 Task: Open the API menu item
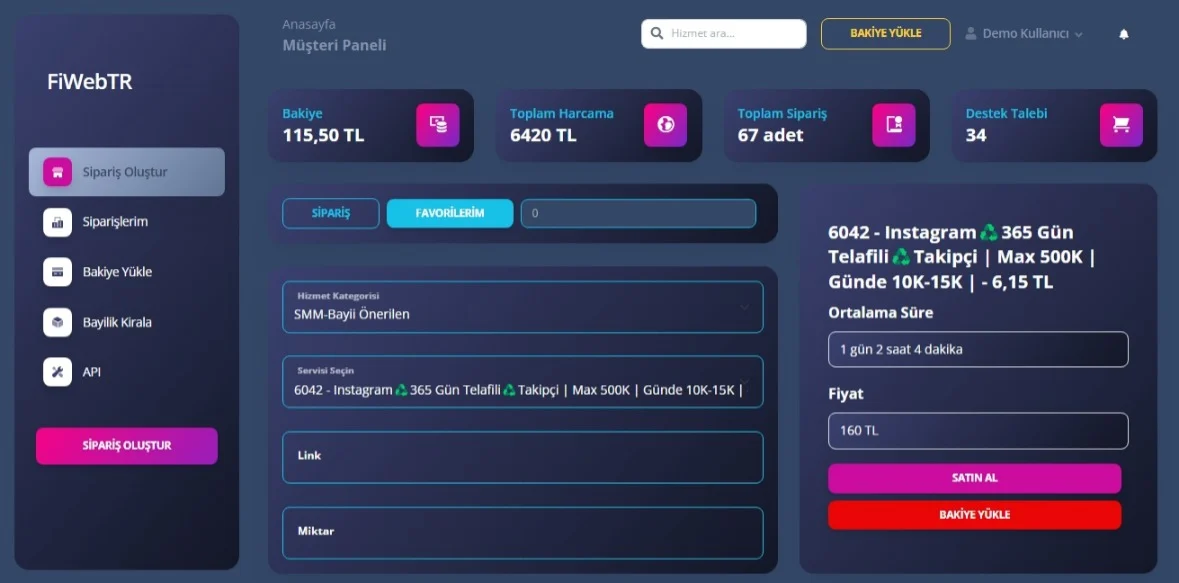92,372
